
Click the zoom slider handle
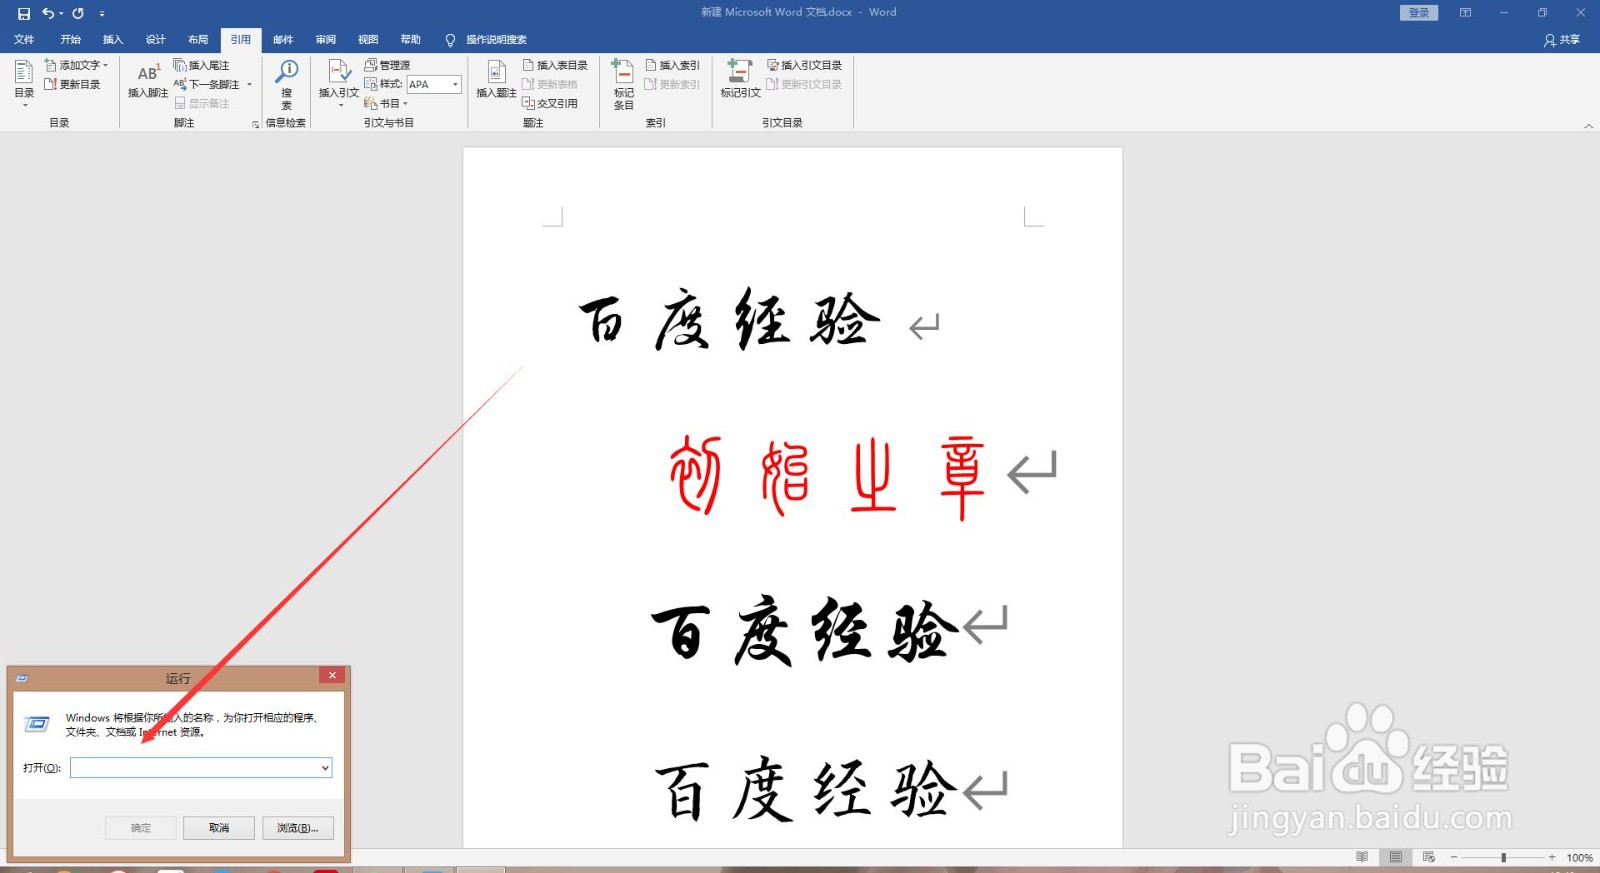pos(1503,857)
